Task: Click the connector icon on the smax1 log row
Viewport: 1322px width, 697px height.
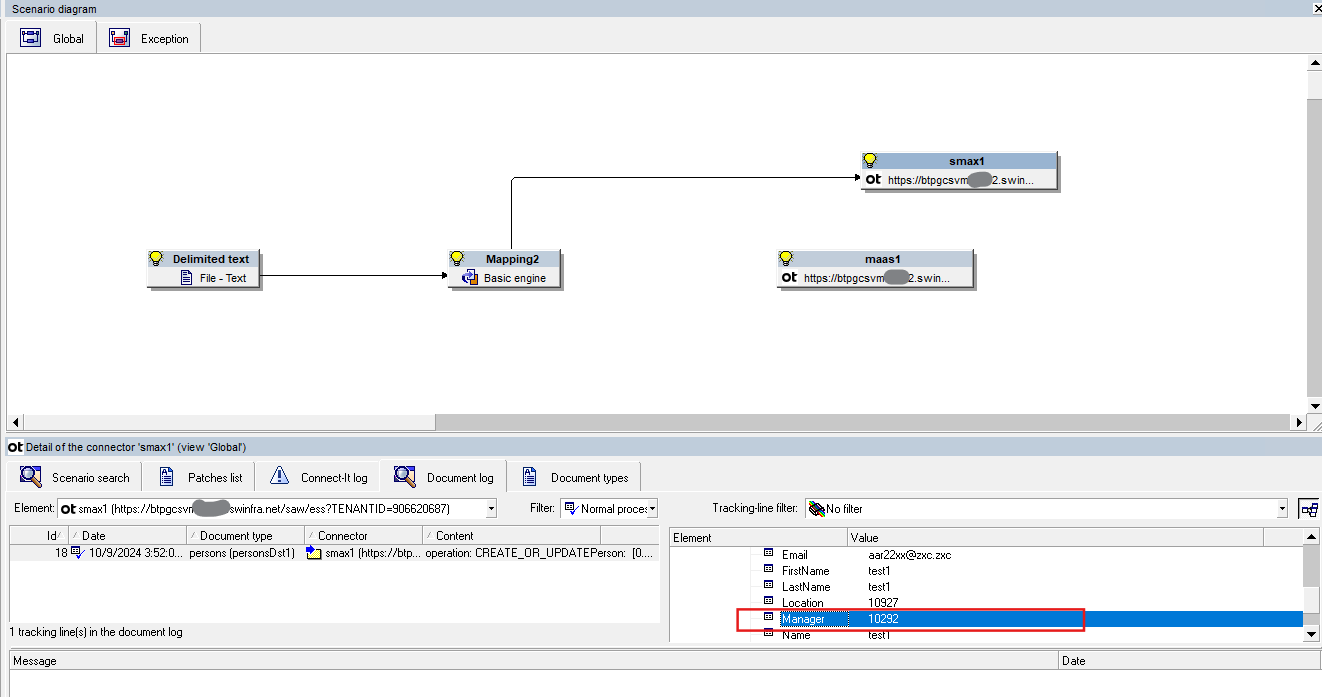Action: click(x=313, y=551)
